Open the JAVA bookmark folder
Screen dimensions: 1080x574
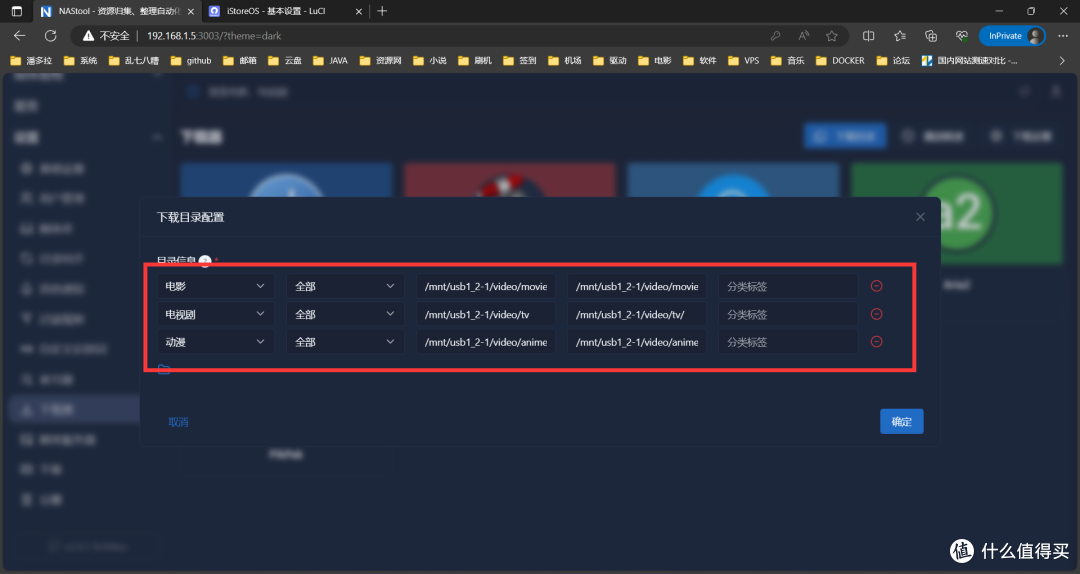click(331, 61)
